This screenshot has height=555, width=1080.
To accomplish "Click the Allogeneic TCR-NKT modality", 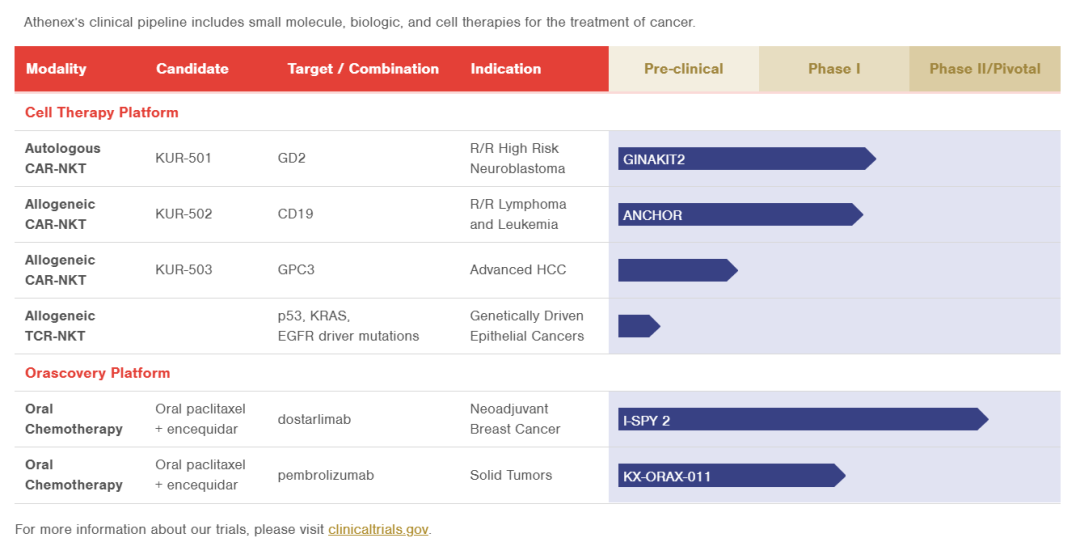I will click(60, 326).
